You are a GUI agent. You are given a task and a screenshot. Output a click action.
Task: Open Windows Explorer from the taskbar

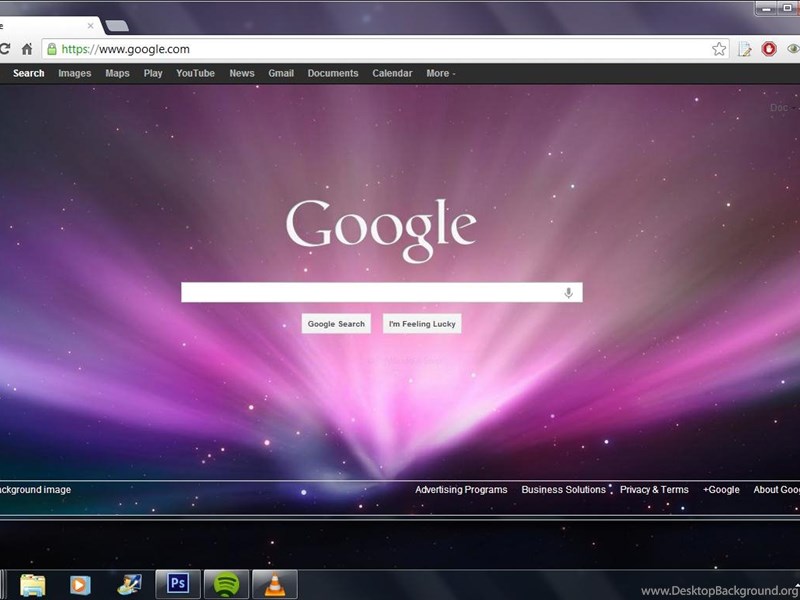33,585
